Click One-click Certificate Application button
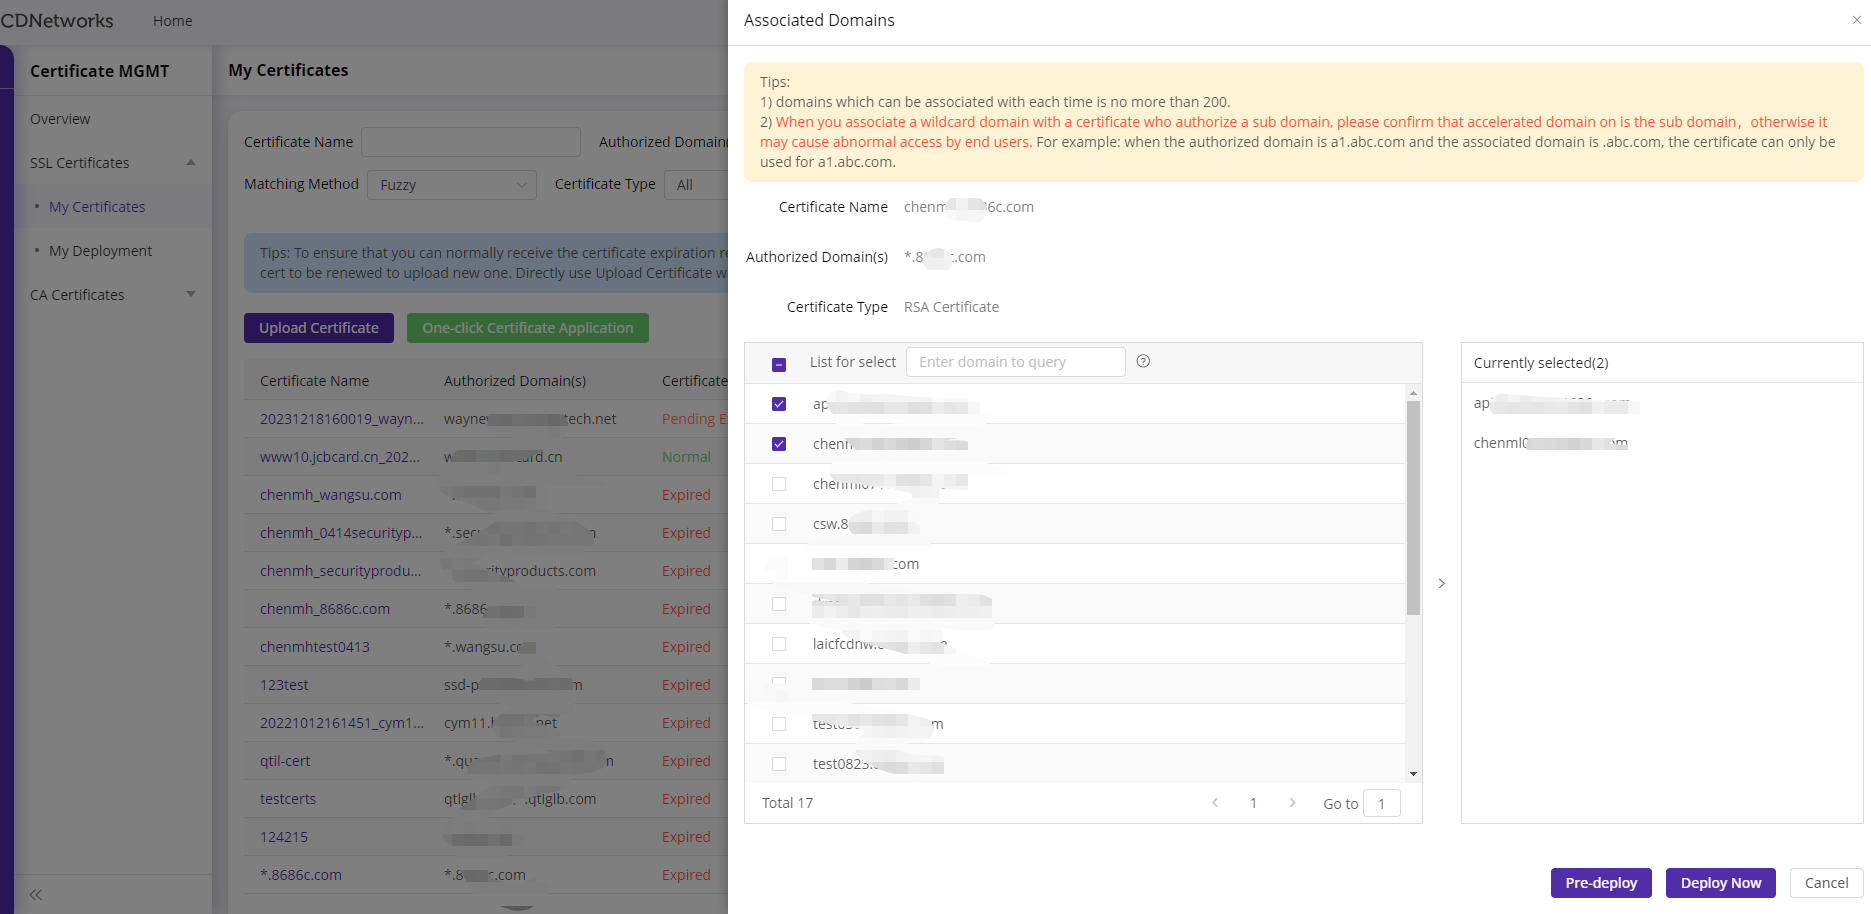 click(x=528, y=328)
